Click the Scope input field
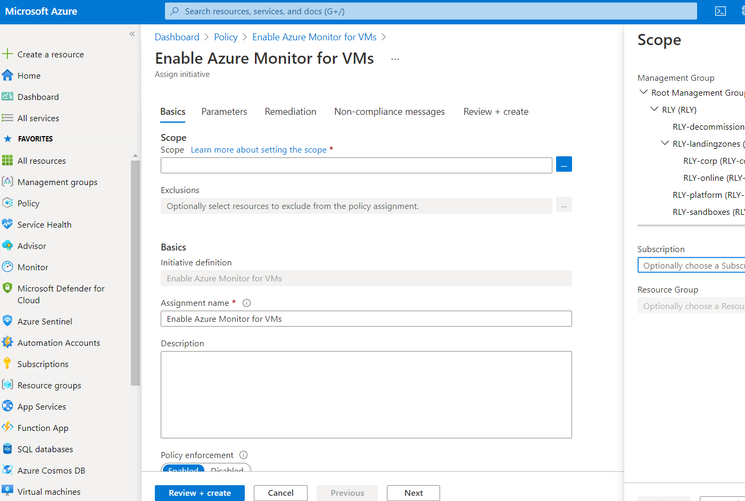 click(356, 165)
